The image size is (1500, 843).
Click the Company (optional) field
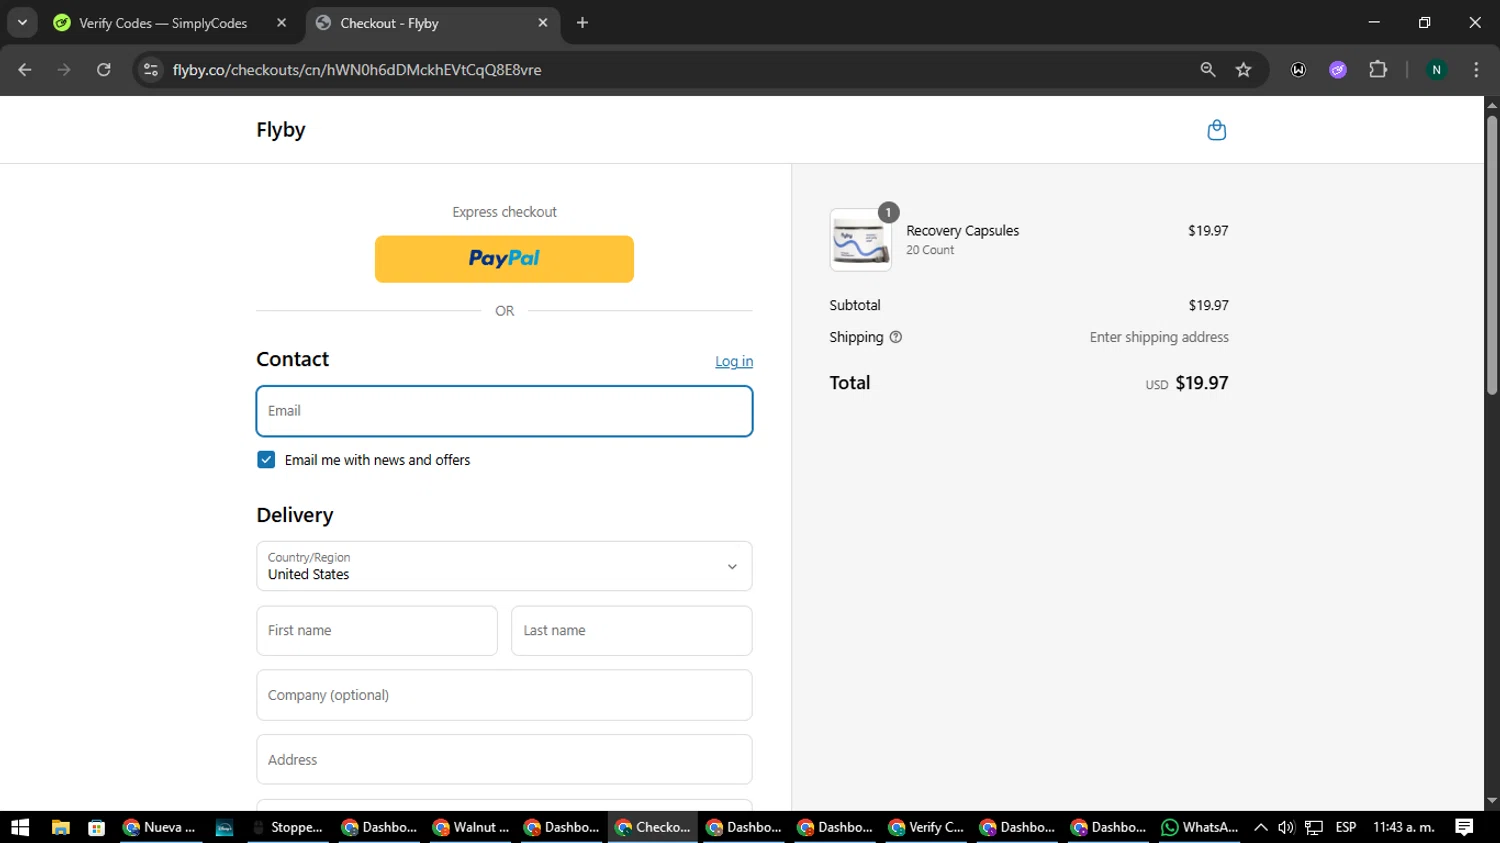[504, 695]
